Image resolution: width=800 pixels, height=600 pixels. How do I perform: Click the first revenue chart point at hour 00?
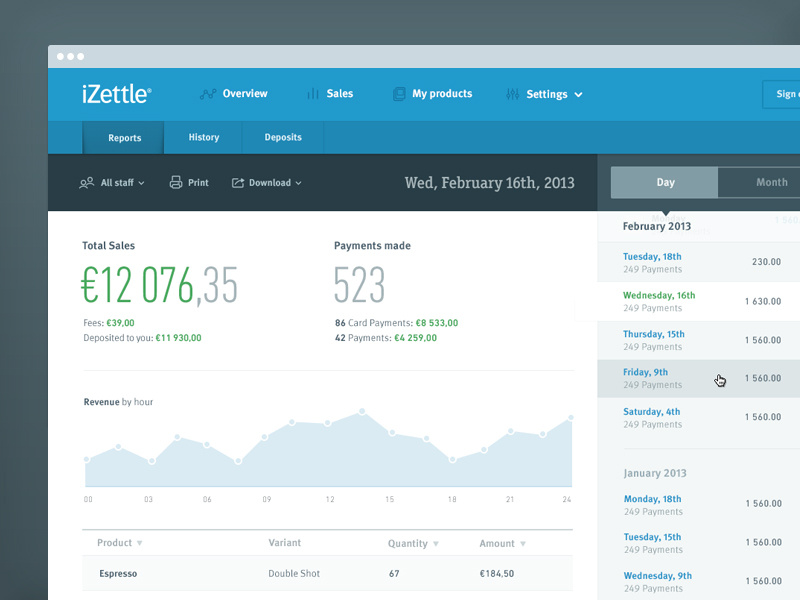click(87, 460)
